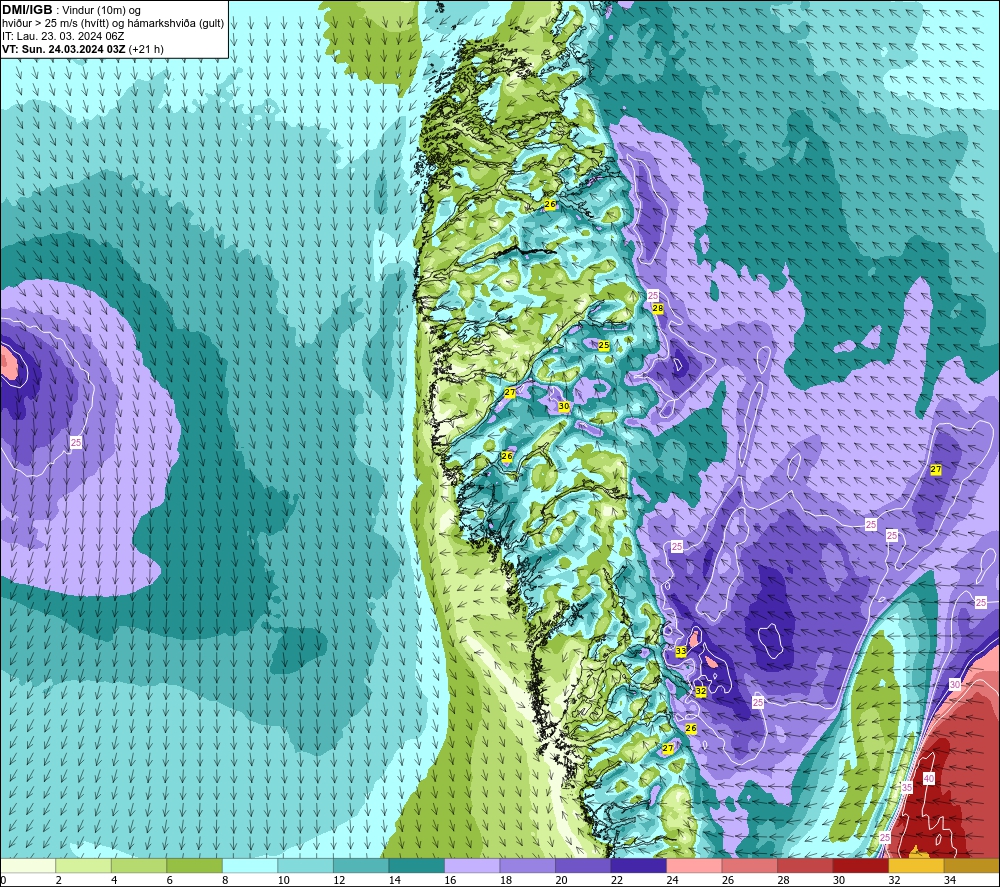Click the legend value 12
This screenshot has width=1000, height=887.
pyautogui.click(x=339, y=880)
